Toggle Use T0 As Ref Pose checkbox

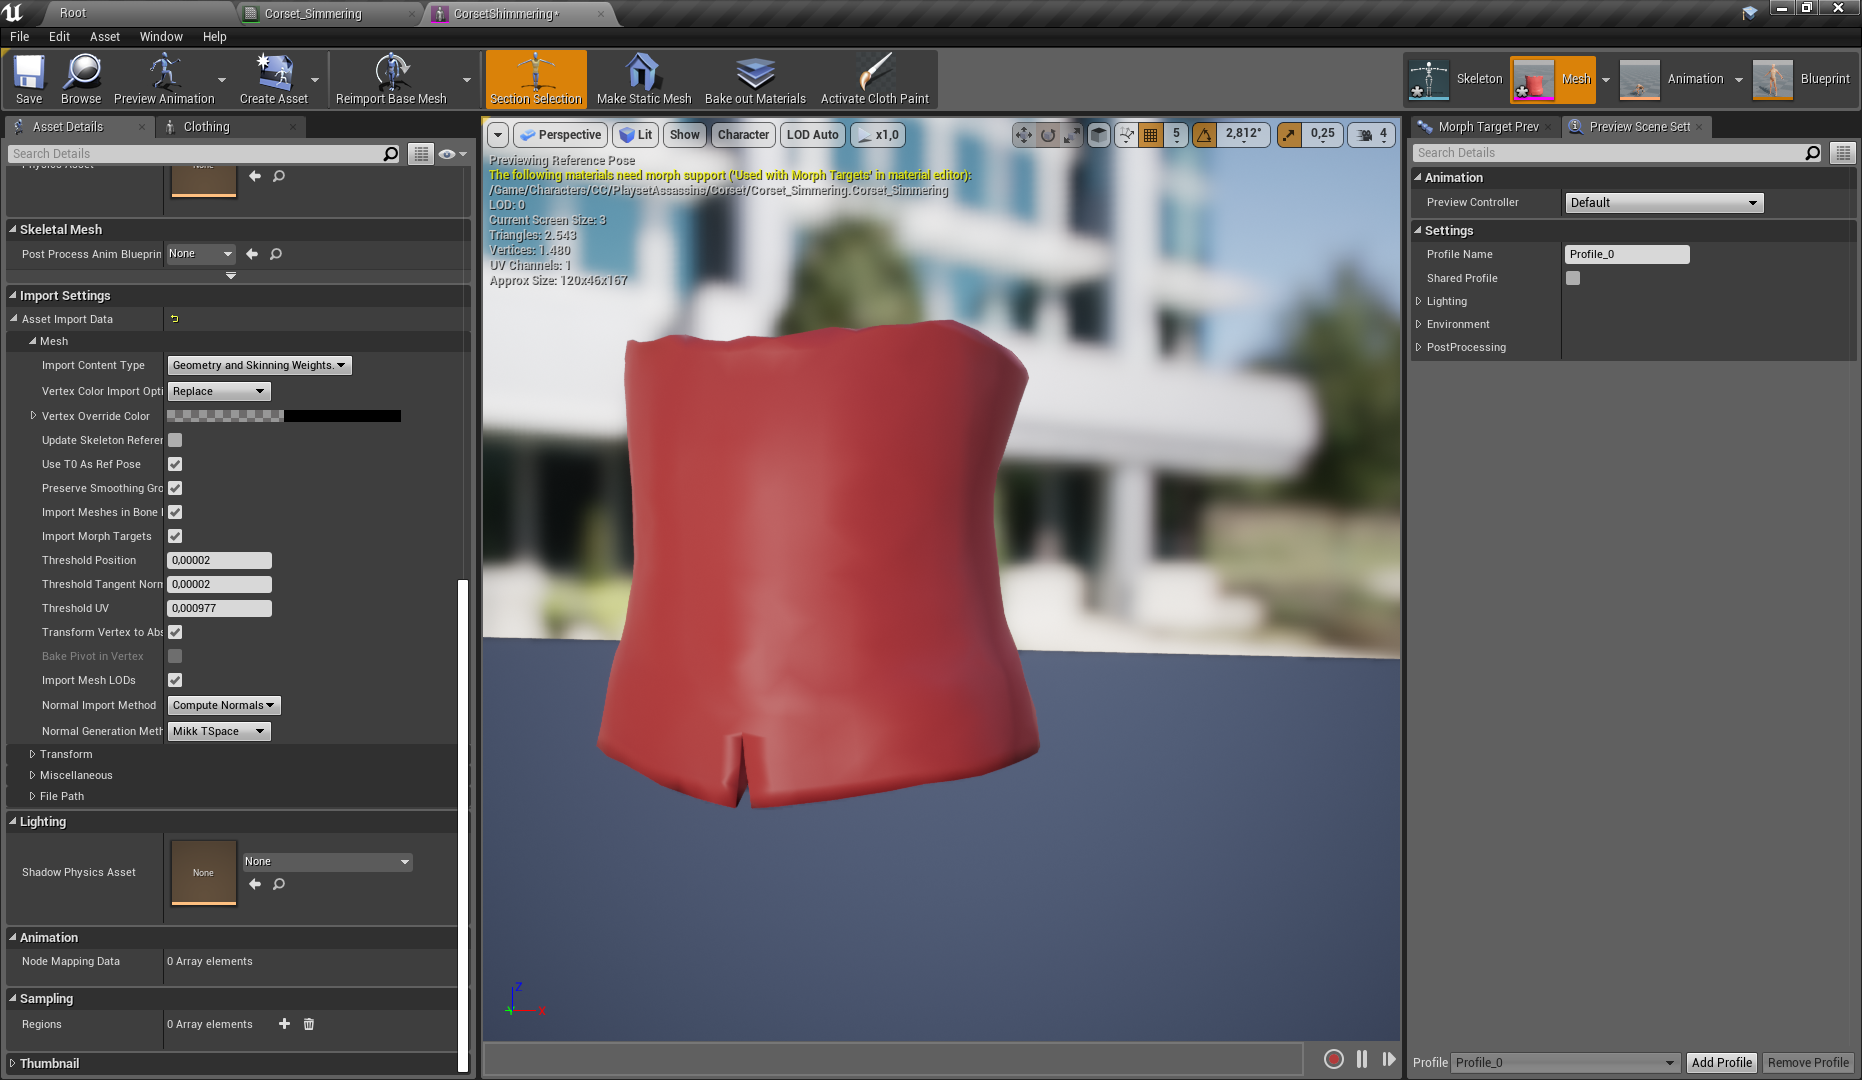pos(175,464)
